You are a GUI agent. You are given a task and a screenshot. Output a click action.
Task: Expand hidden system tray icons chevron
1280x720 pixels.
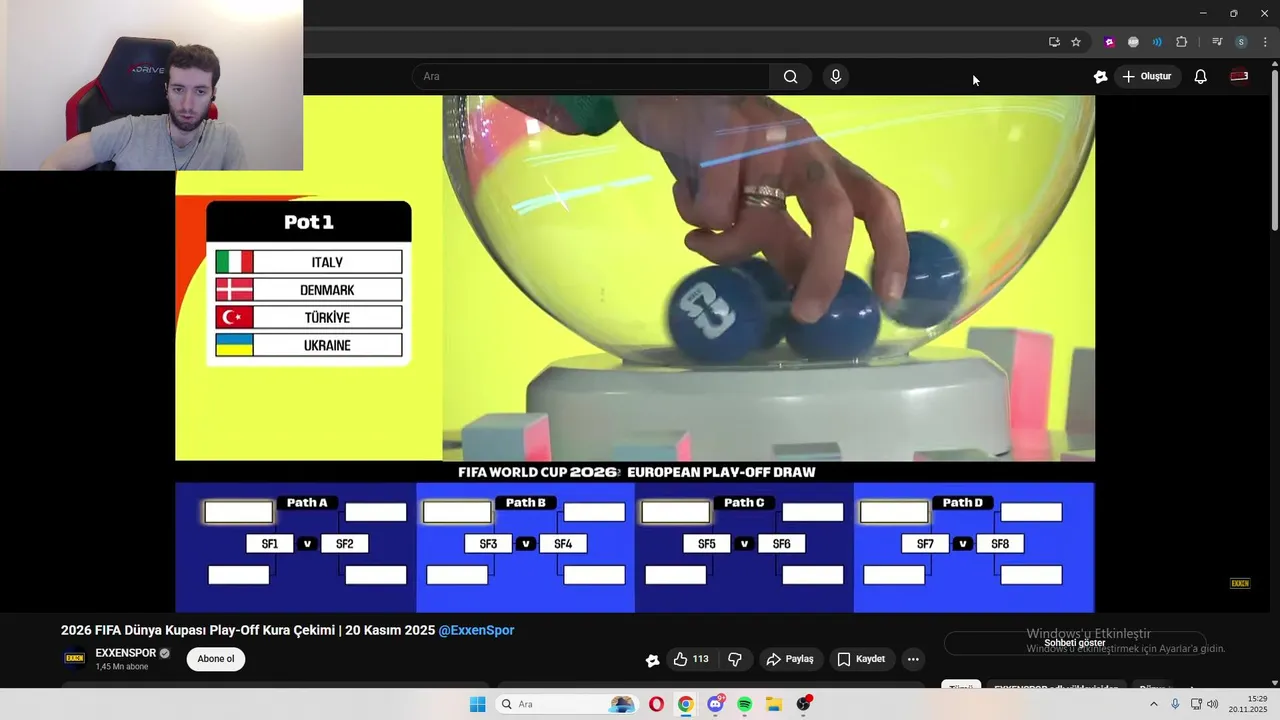coord(1154,704)
